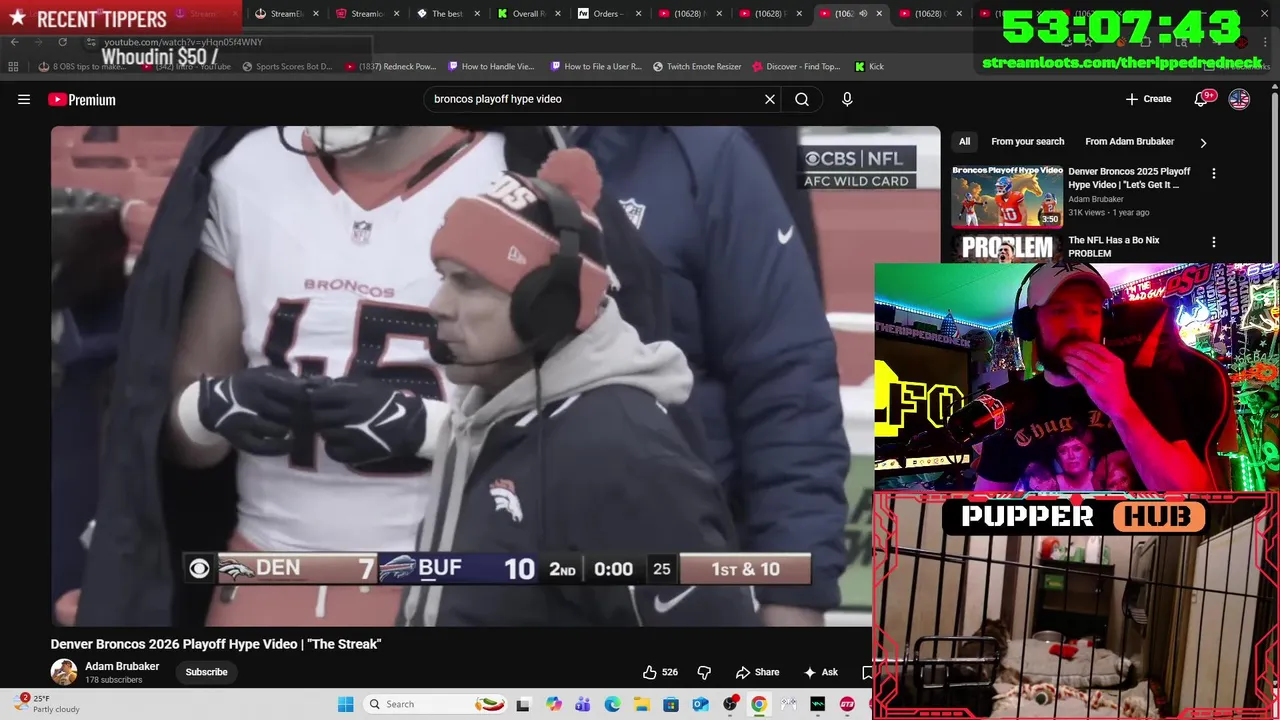Open 'Discover - Find Top...' bookmark
Image resolution: width=1280 pixels, height=720 pixels.
pos(796,67)
